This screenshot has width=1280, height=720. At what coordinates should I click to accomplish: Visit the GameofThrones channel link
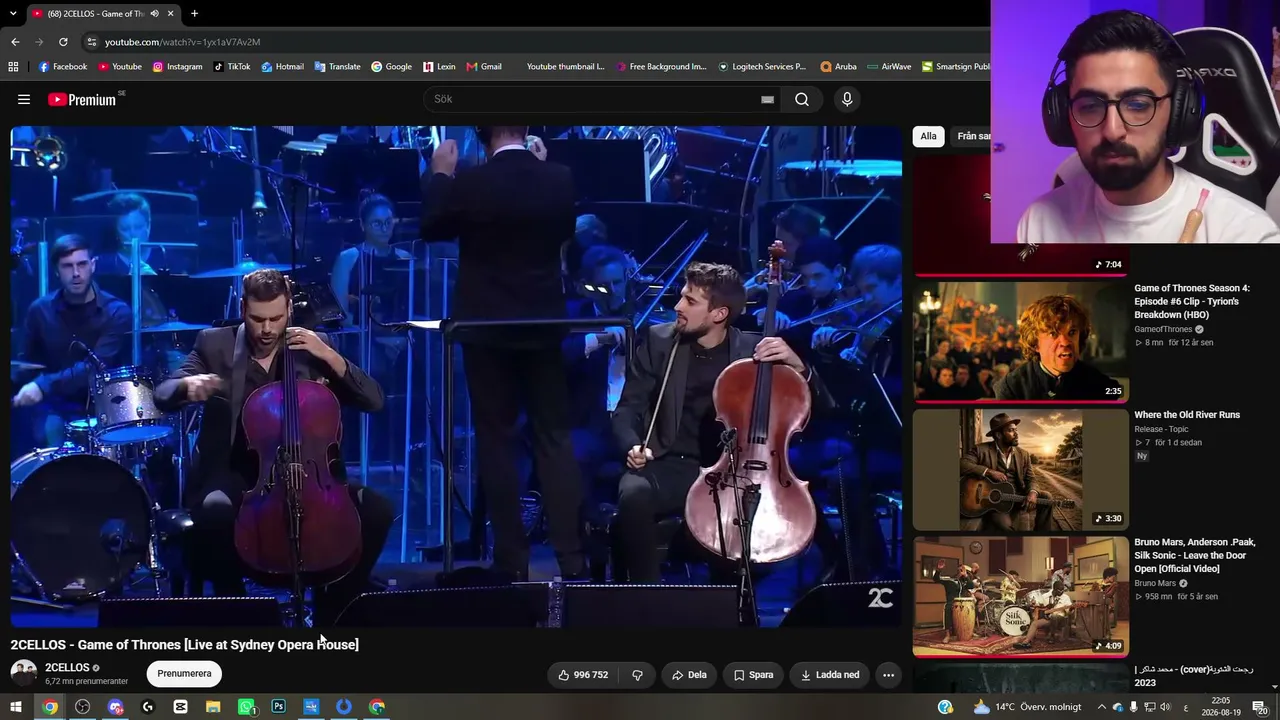point(1163,329)
